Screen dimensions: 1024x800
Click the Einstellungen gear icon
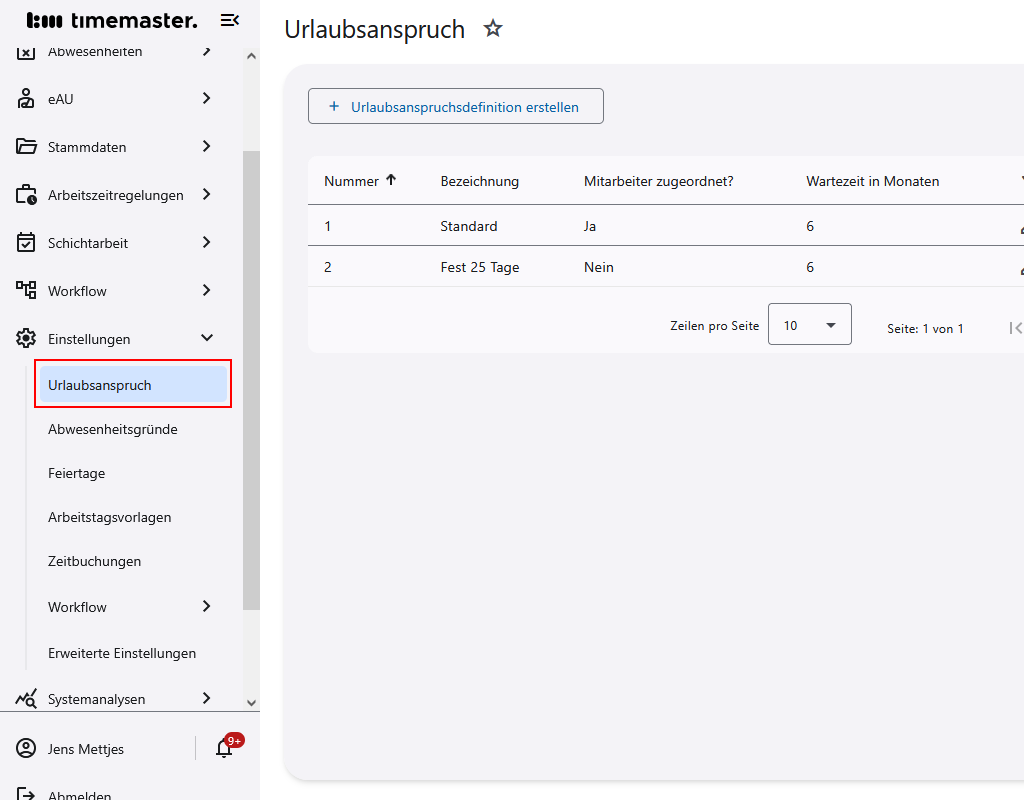(26, 339)
